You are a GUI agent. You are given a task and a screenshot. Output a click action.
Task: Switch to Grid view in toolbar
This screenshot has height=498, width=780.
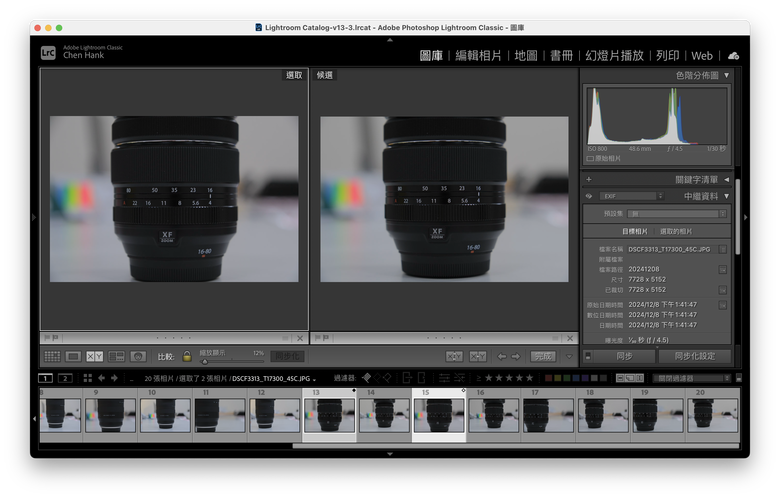tap(52, 356)
